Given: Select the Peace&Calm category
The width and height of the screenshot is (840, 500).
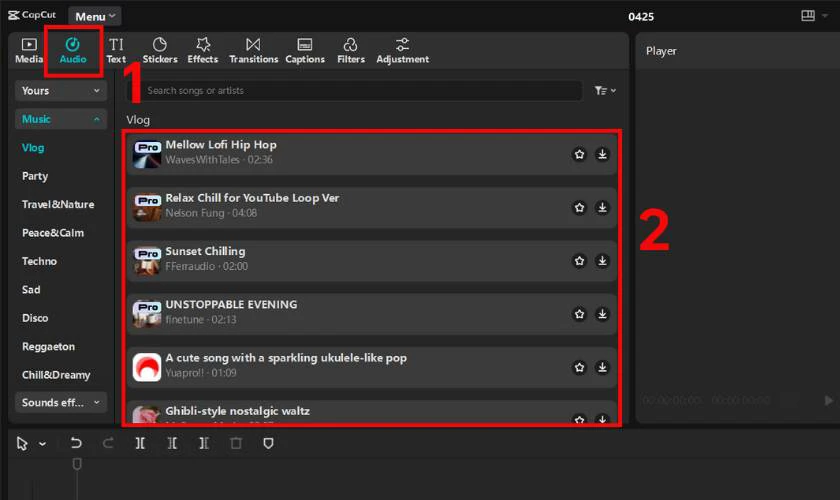Looking at the screenshot, I should (53, 233).
